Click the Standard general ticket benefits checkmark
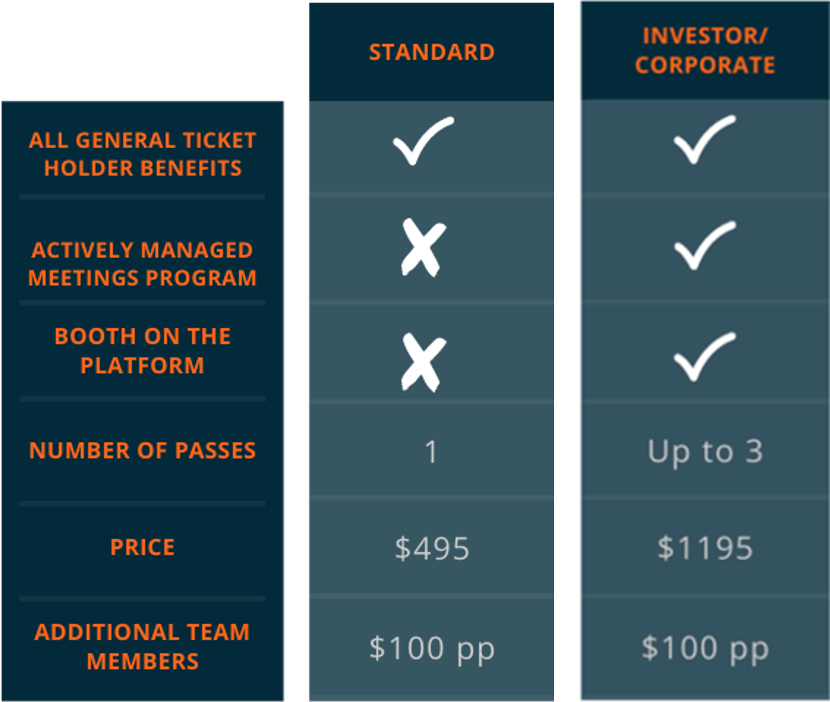 (x=423, y=141)
